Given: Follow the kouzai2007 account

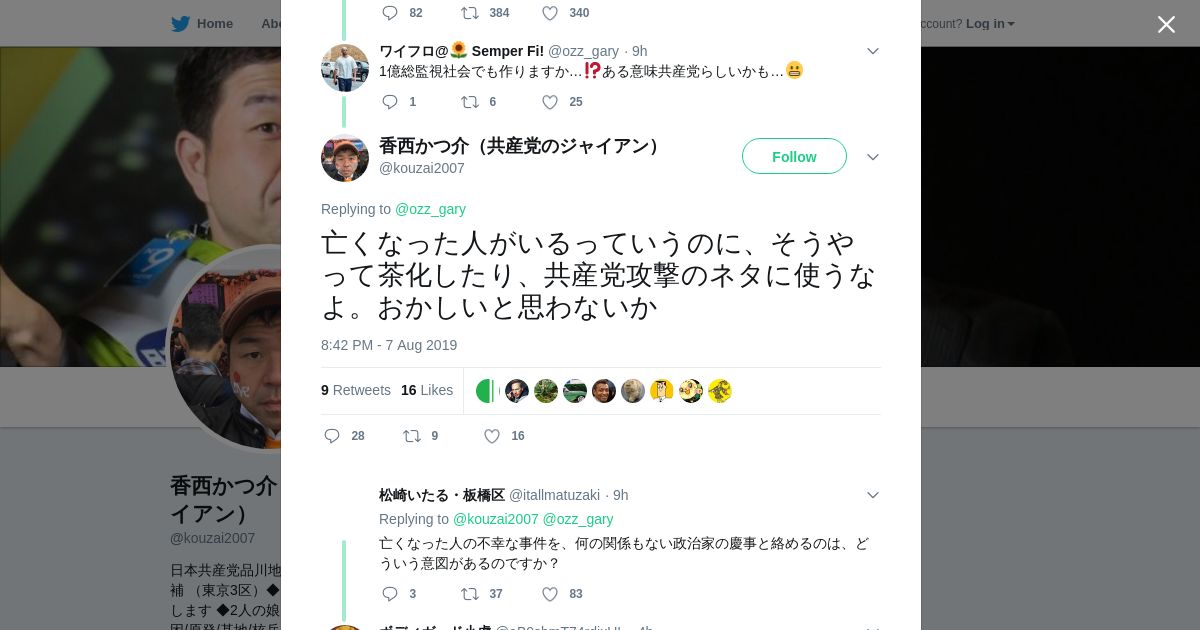Looking at the screenshot, I should pyautogui.click(x=794, y=157).
